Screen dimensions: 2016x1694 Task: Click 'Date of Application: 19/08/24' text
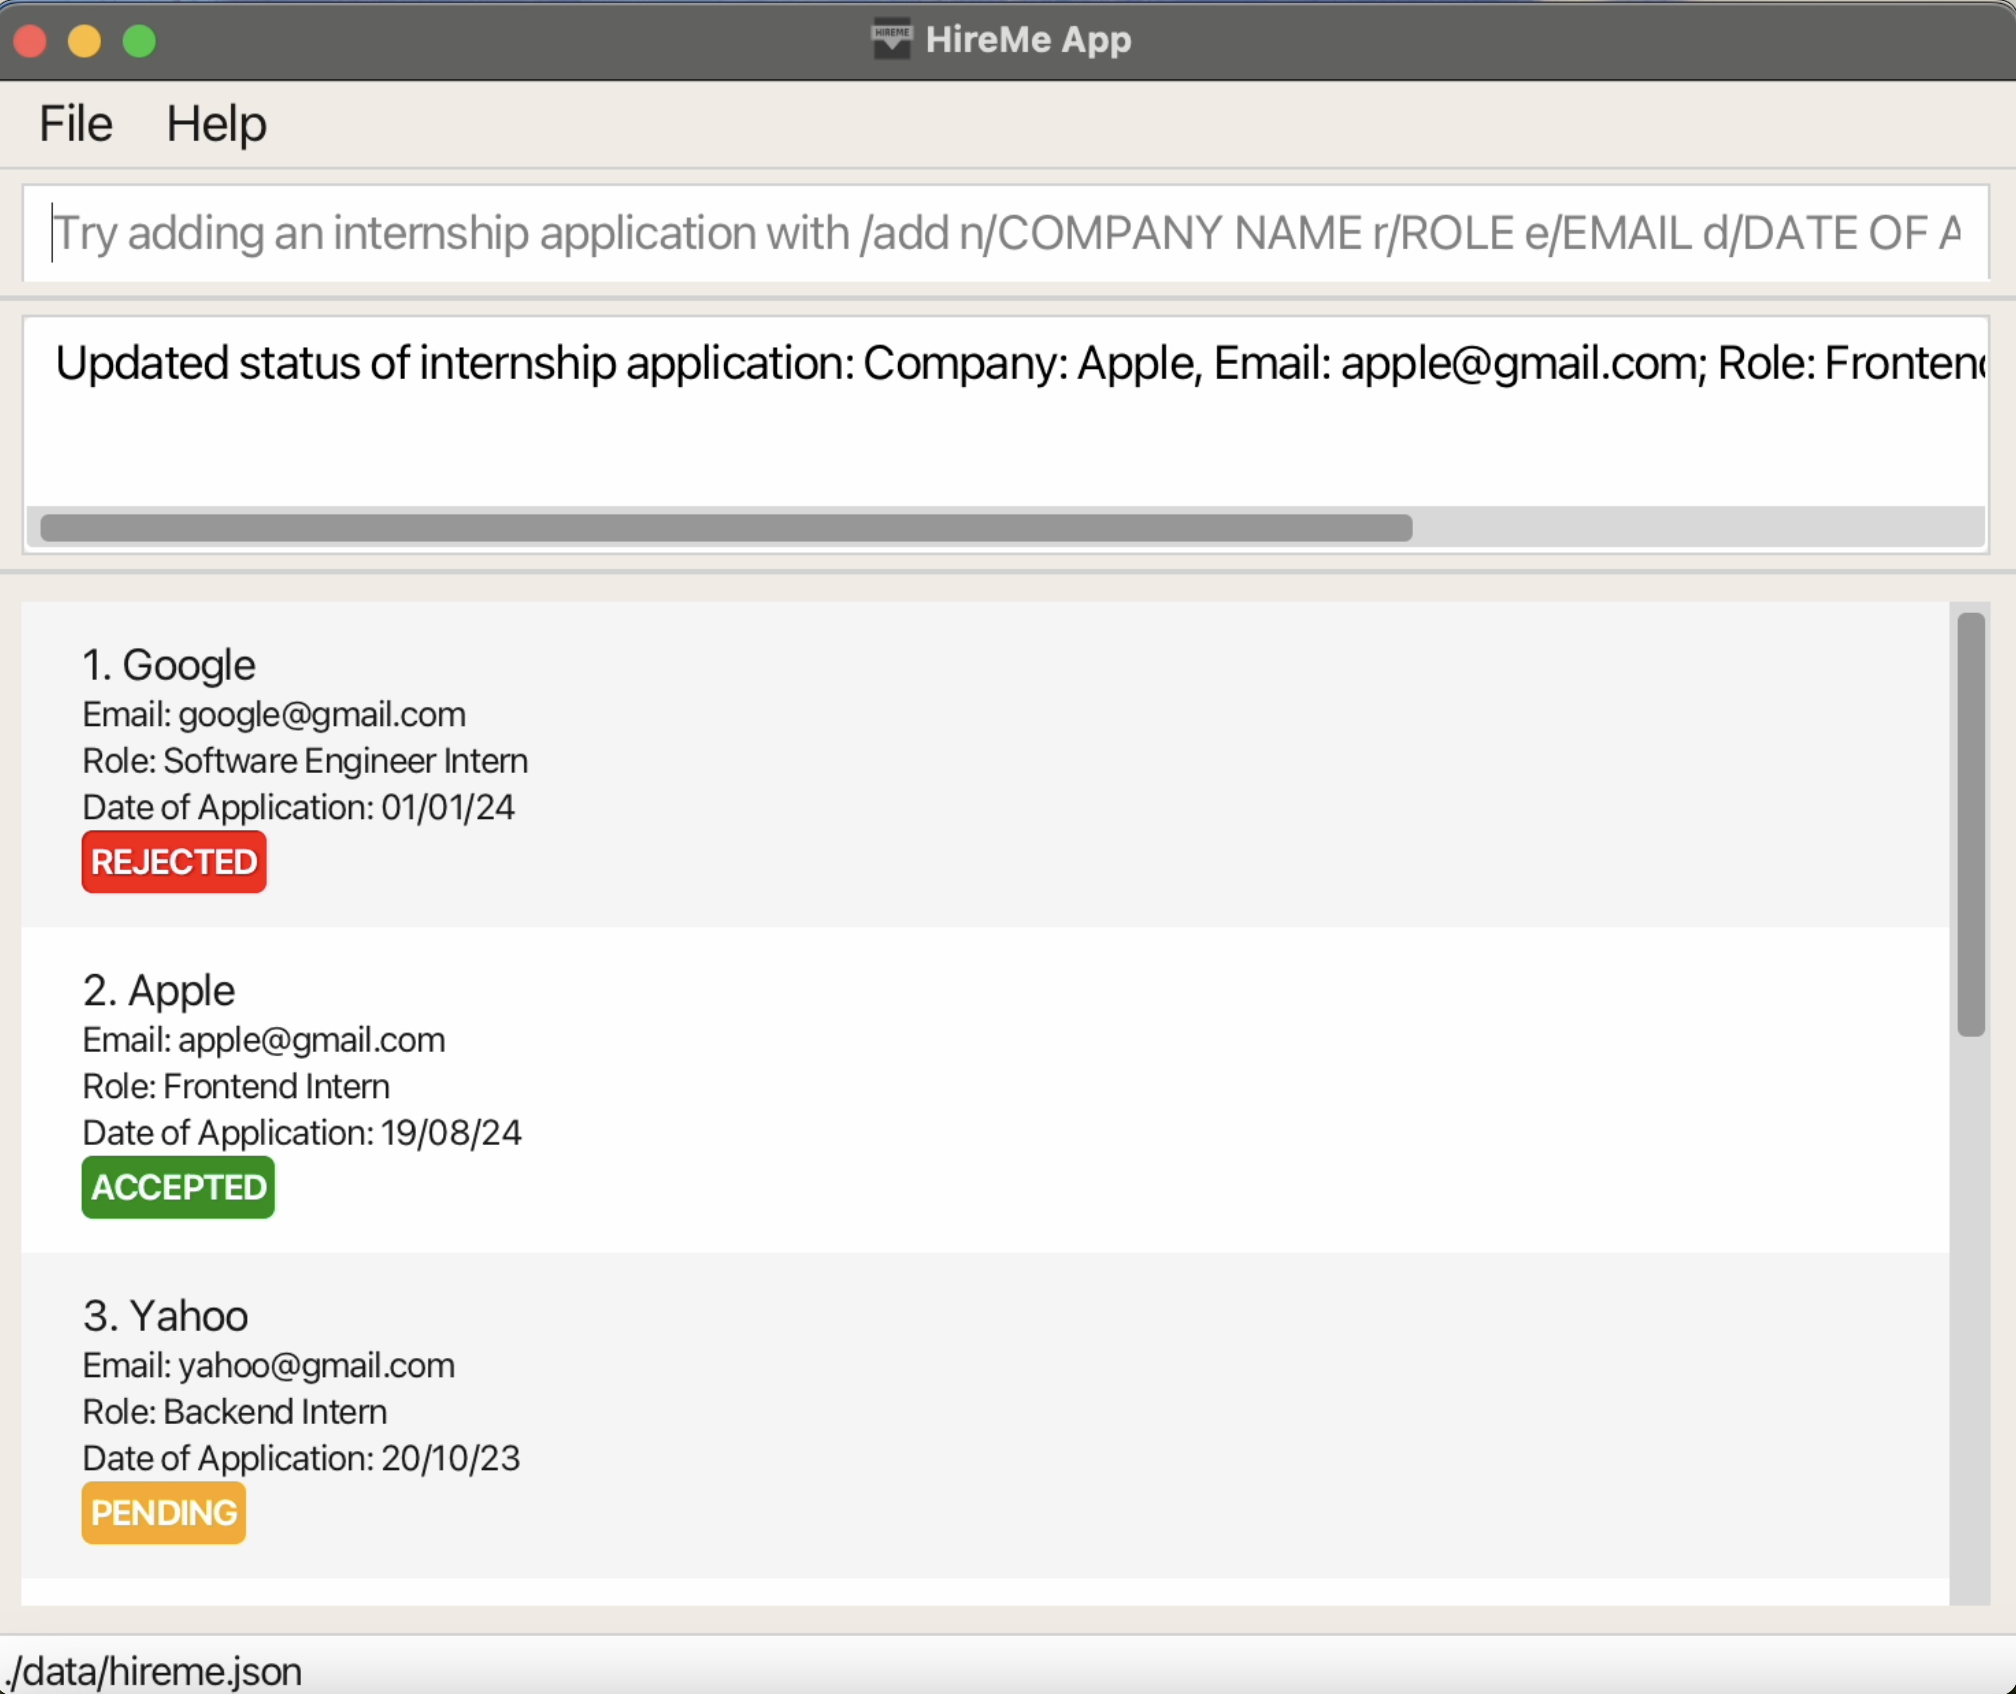pyautogui.click(x=302, y=1133)
